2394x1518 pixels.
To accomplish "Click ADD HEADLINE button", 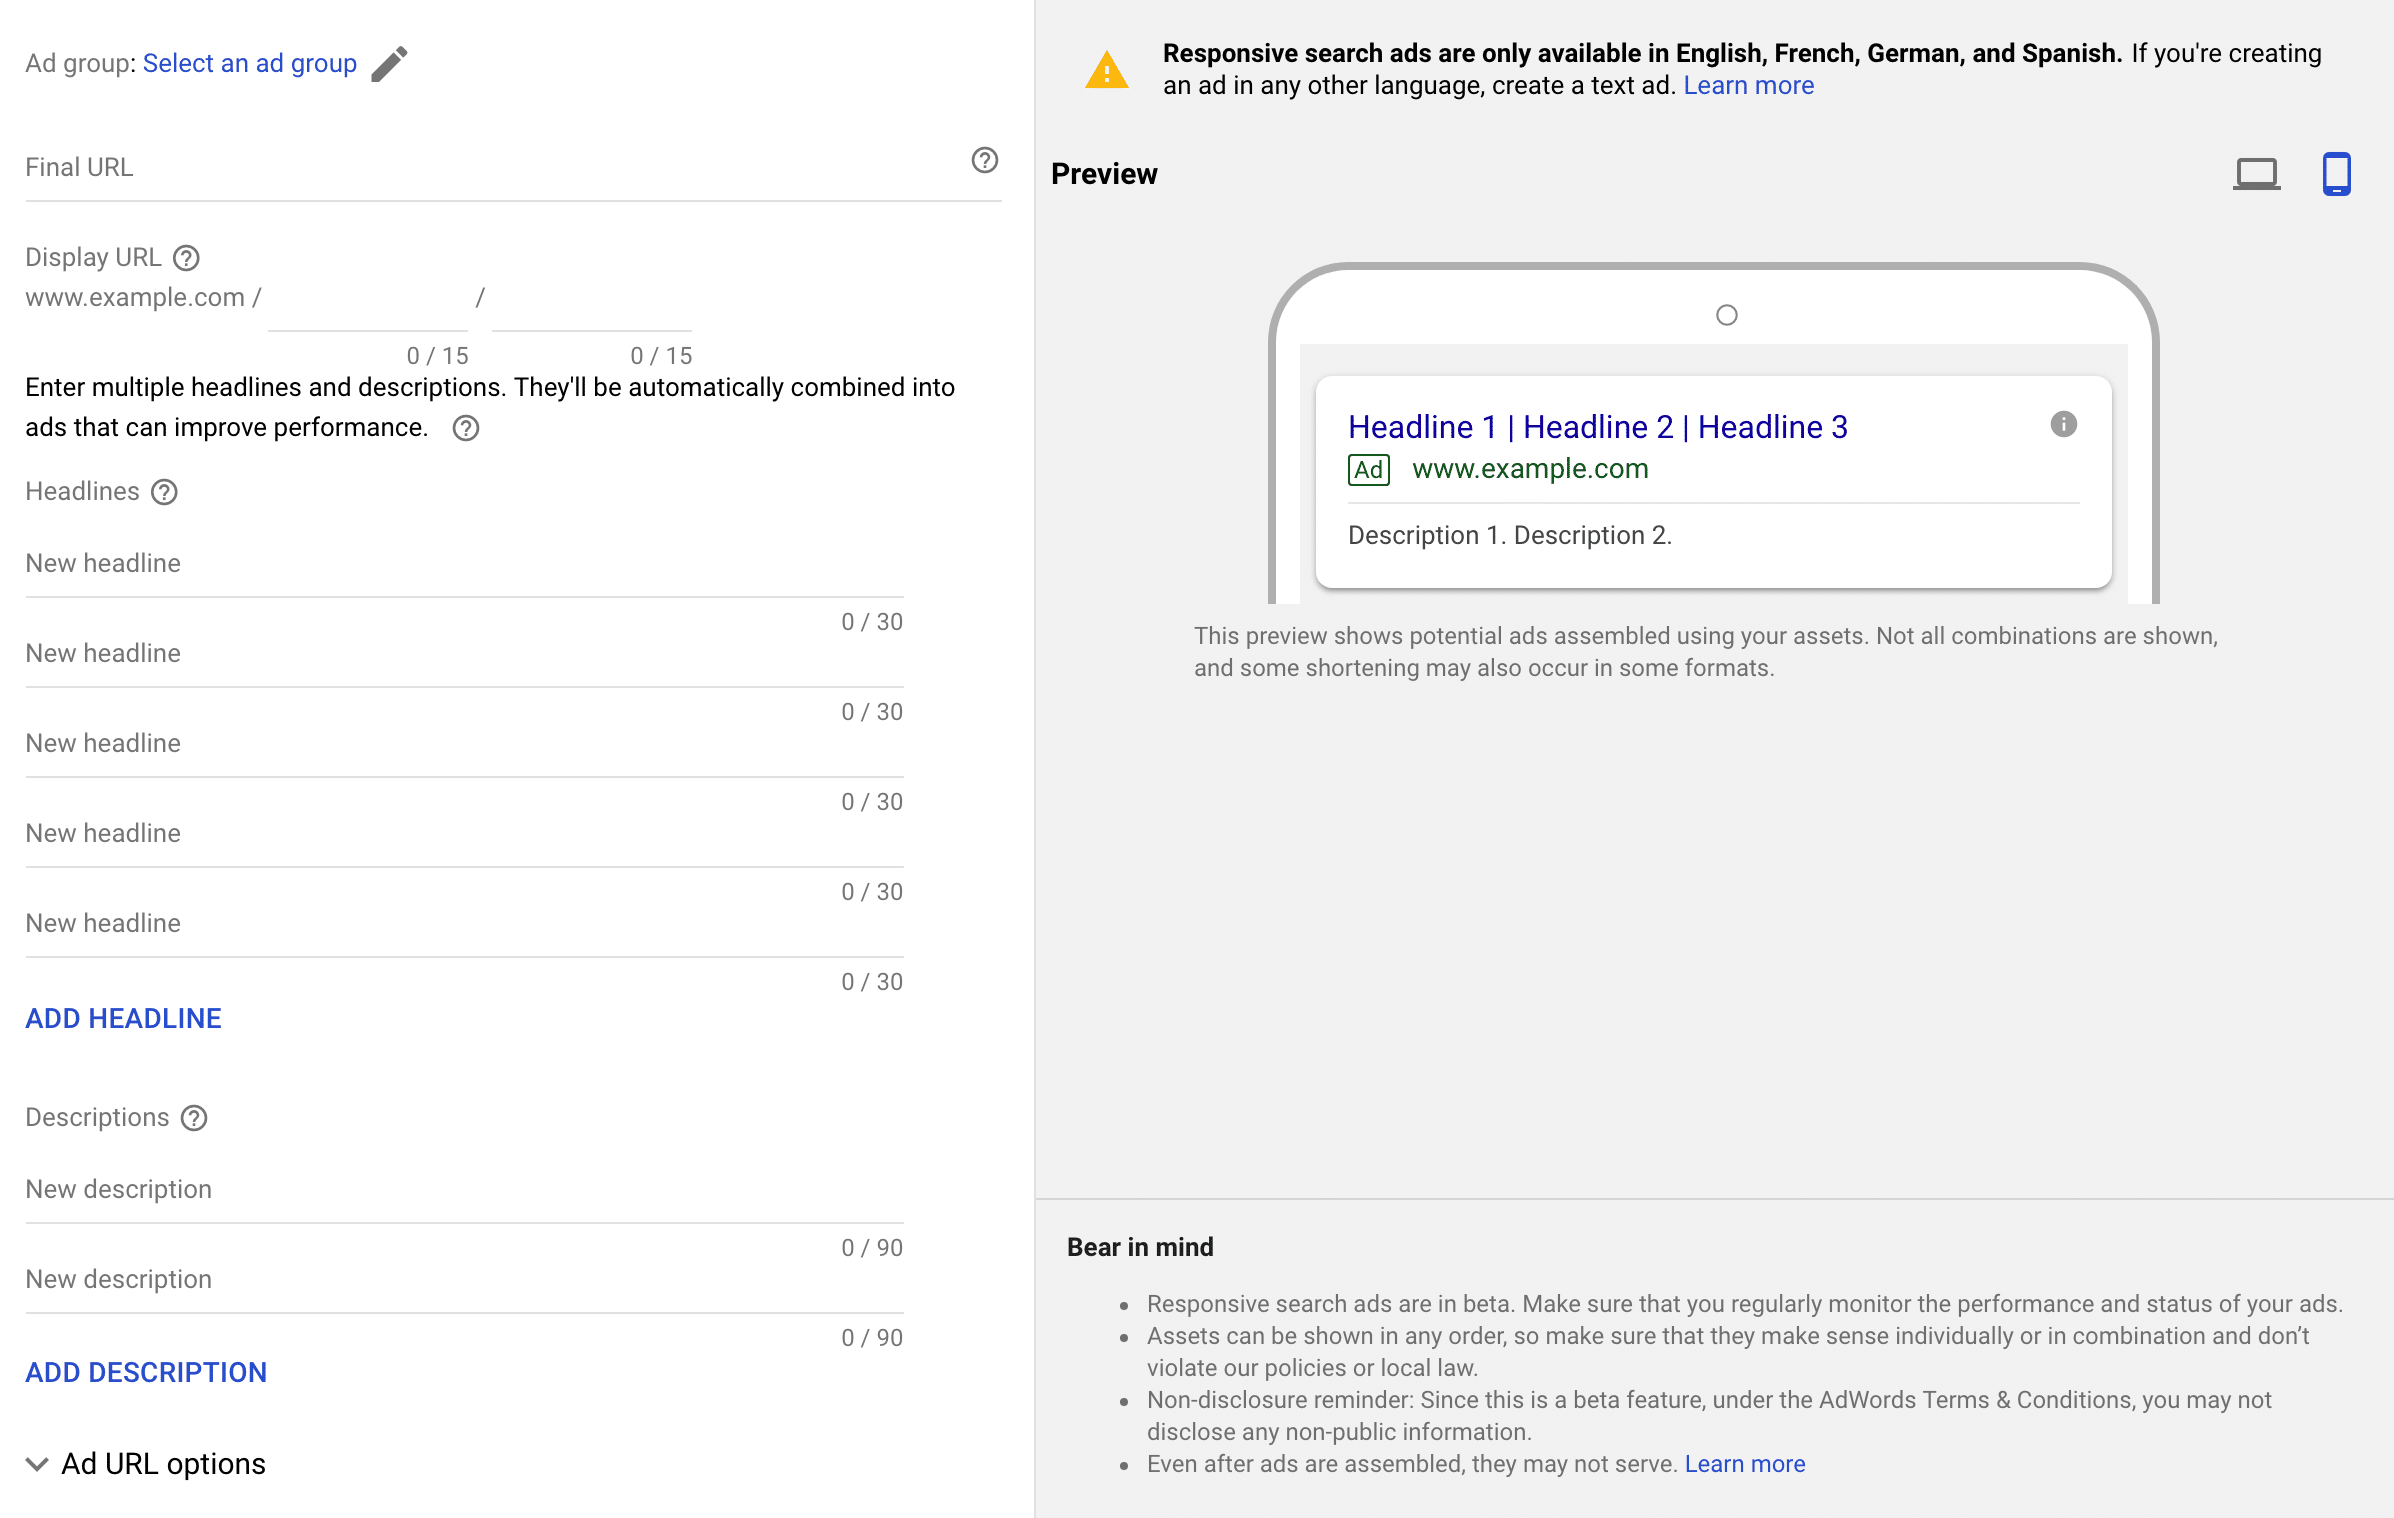I will coord(123,1018).
